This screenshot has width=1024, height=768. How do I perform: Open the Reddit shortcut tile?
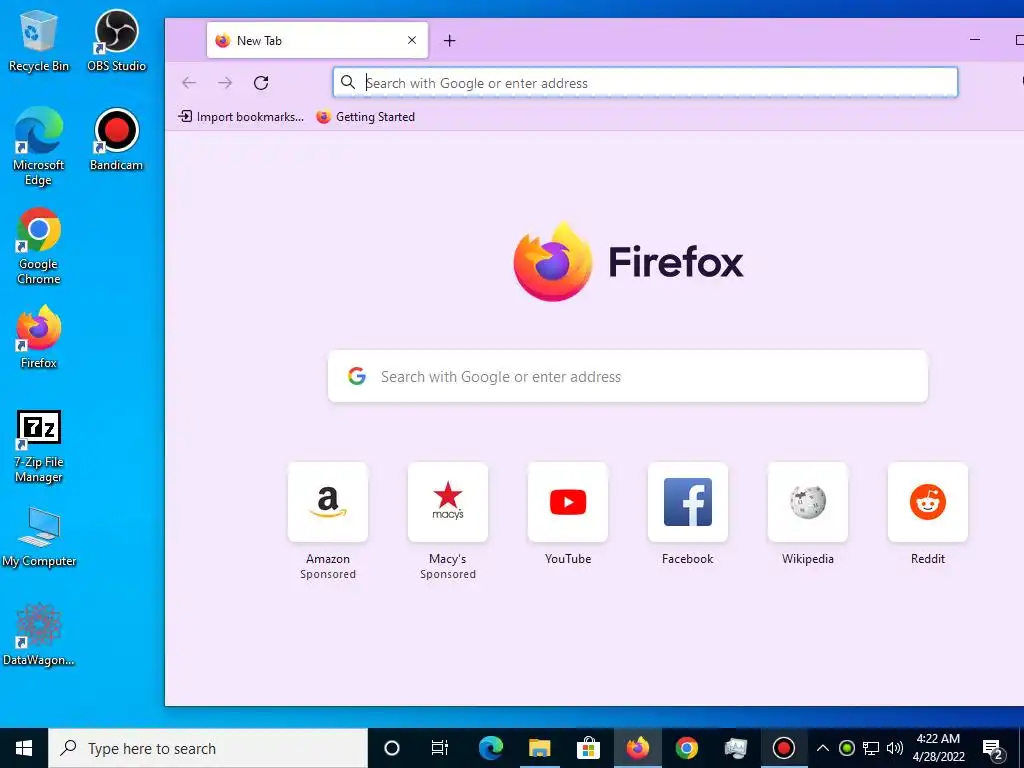click(928, 502)
